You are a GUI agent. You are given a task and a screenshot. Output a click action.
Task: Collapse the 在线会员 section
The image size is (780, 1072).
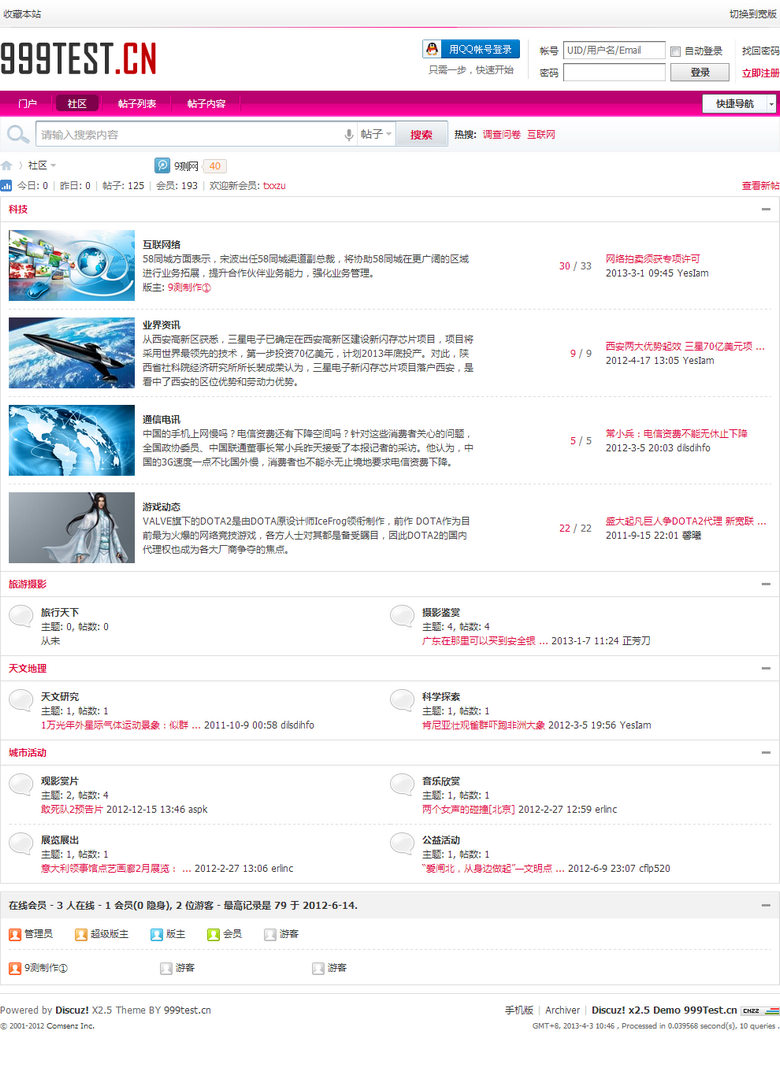tap(766, 905)
